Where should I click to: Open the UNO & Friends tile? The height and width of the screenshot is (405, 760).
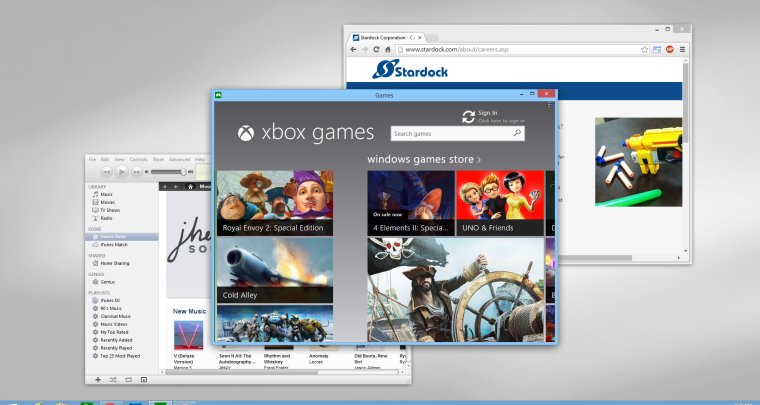pos(500,203)
